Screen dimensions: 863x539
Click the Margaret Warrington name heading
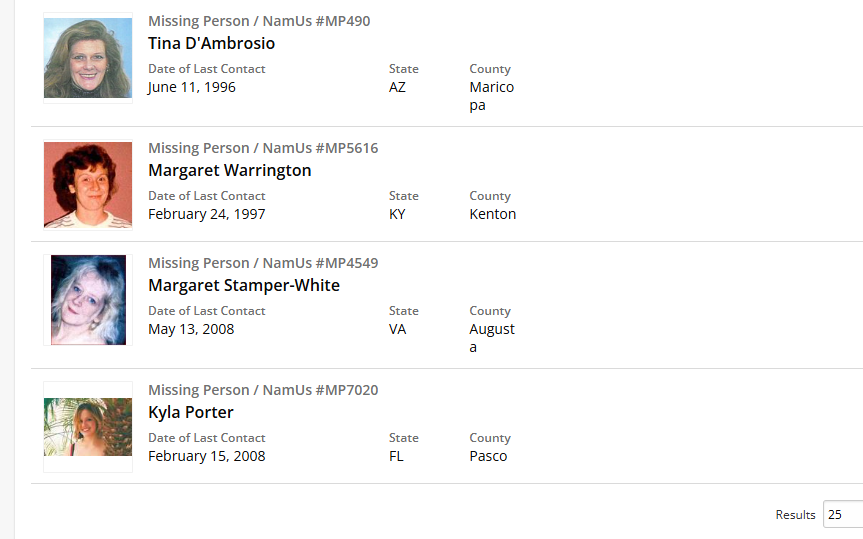[x=230, y=171]
